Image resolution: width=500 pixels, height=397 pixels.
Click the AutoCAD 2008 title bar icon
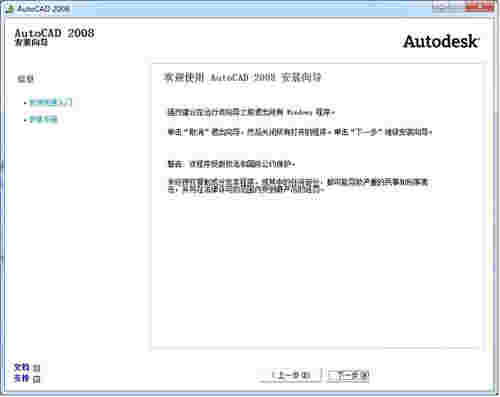[10, 9]
